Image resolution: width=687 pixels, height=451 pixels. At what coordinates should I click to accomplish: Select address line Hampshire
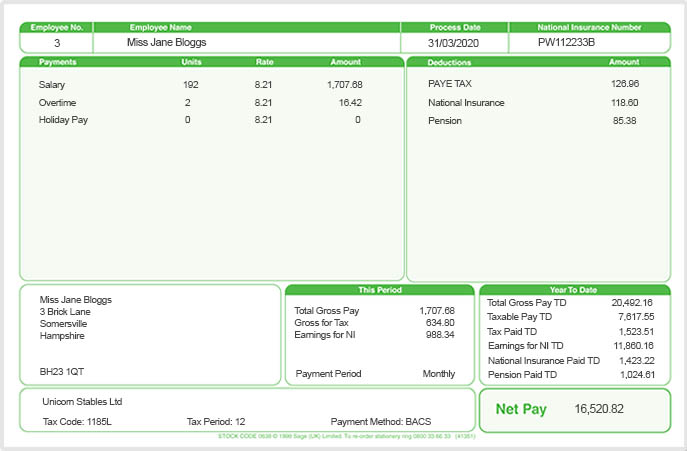pos(62,336)
